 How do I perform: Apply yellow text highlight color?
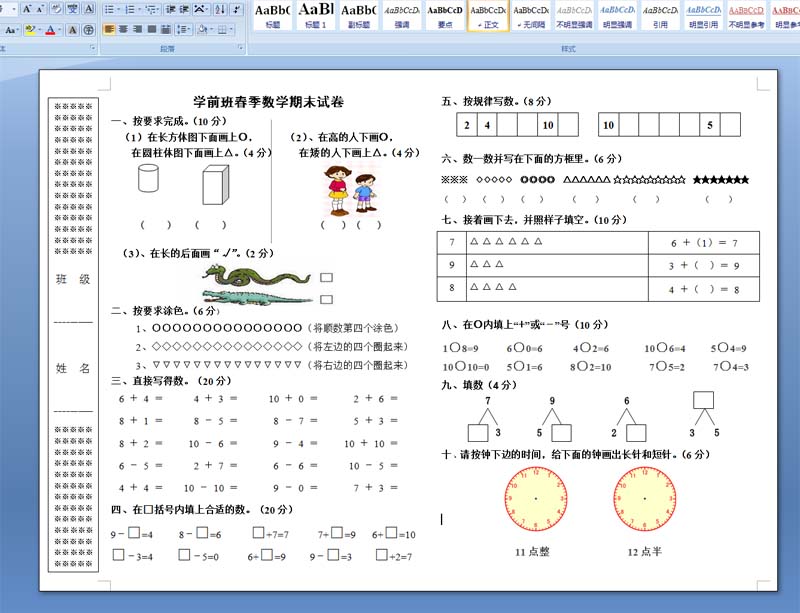pyautogui.click(x=30, y=30)
